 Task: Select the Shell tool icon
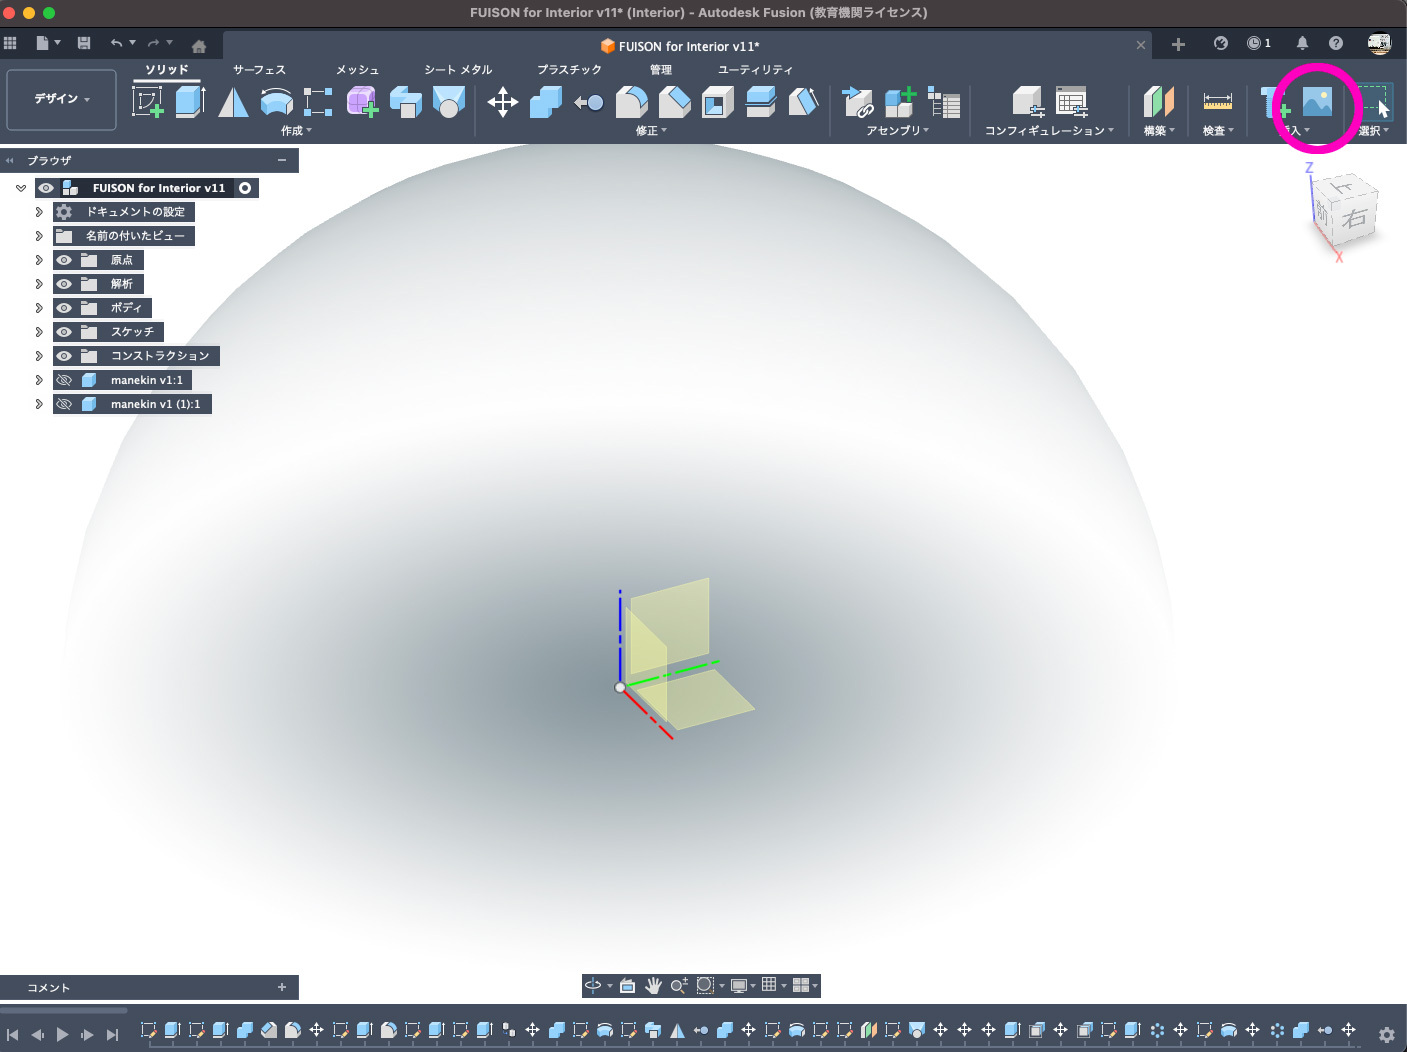pos(717,102)
